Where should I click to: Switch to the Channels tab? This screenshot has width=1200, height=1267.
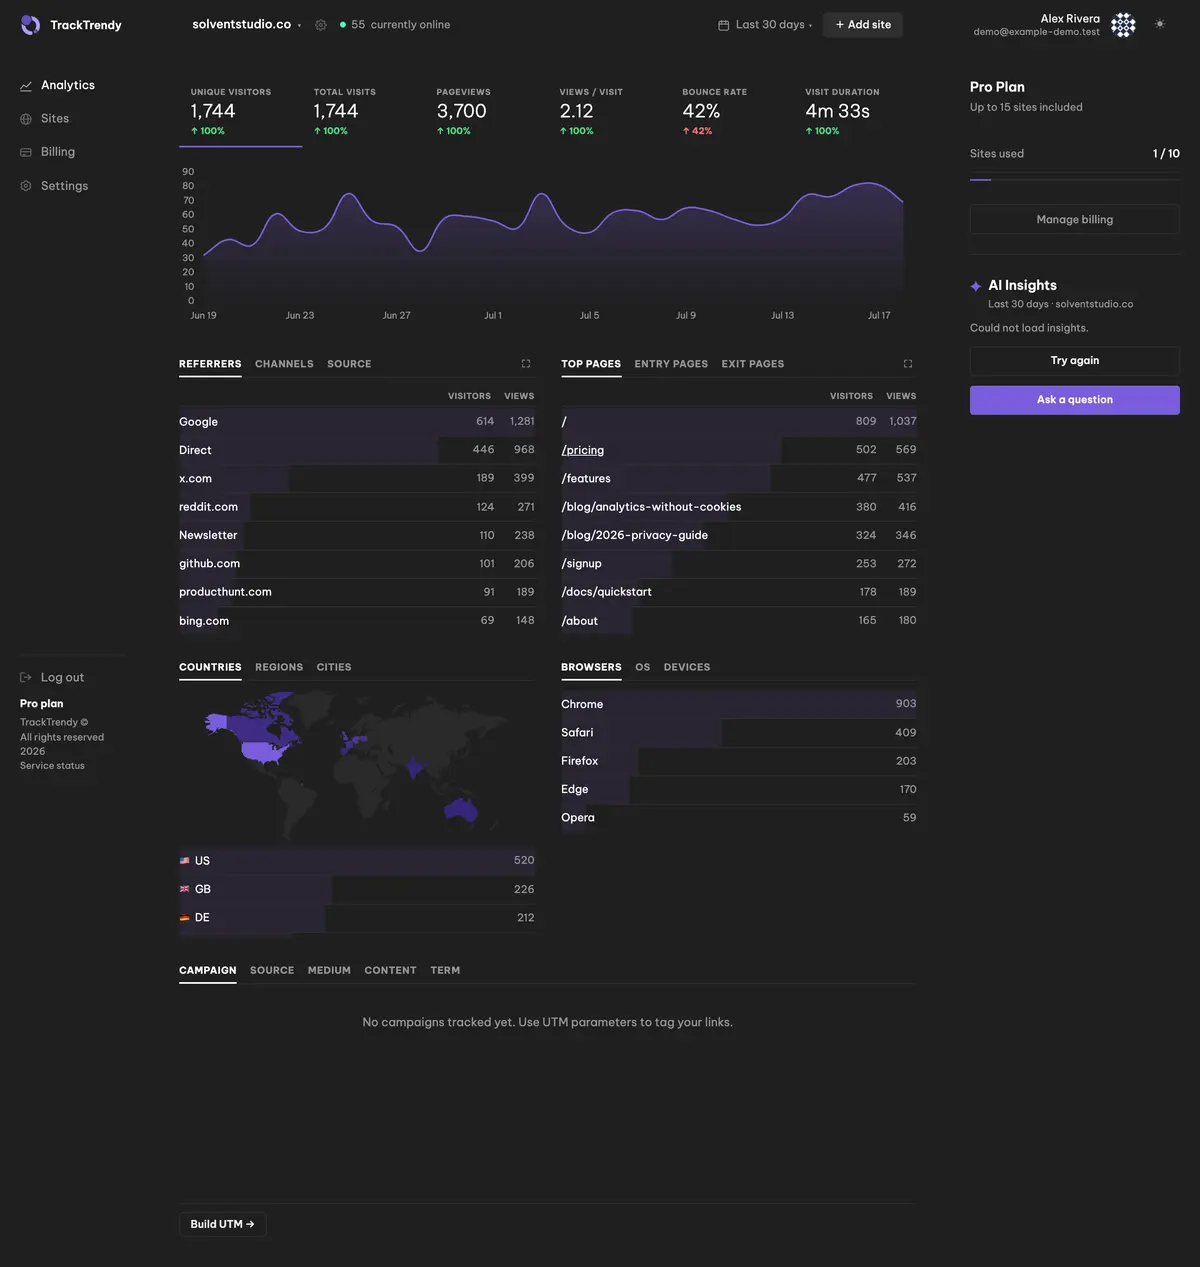pos(284,364)
